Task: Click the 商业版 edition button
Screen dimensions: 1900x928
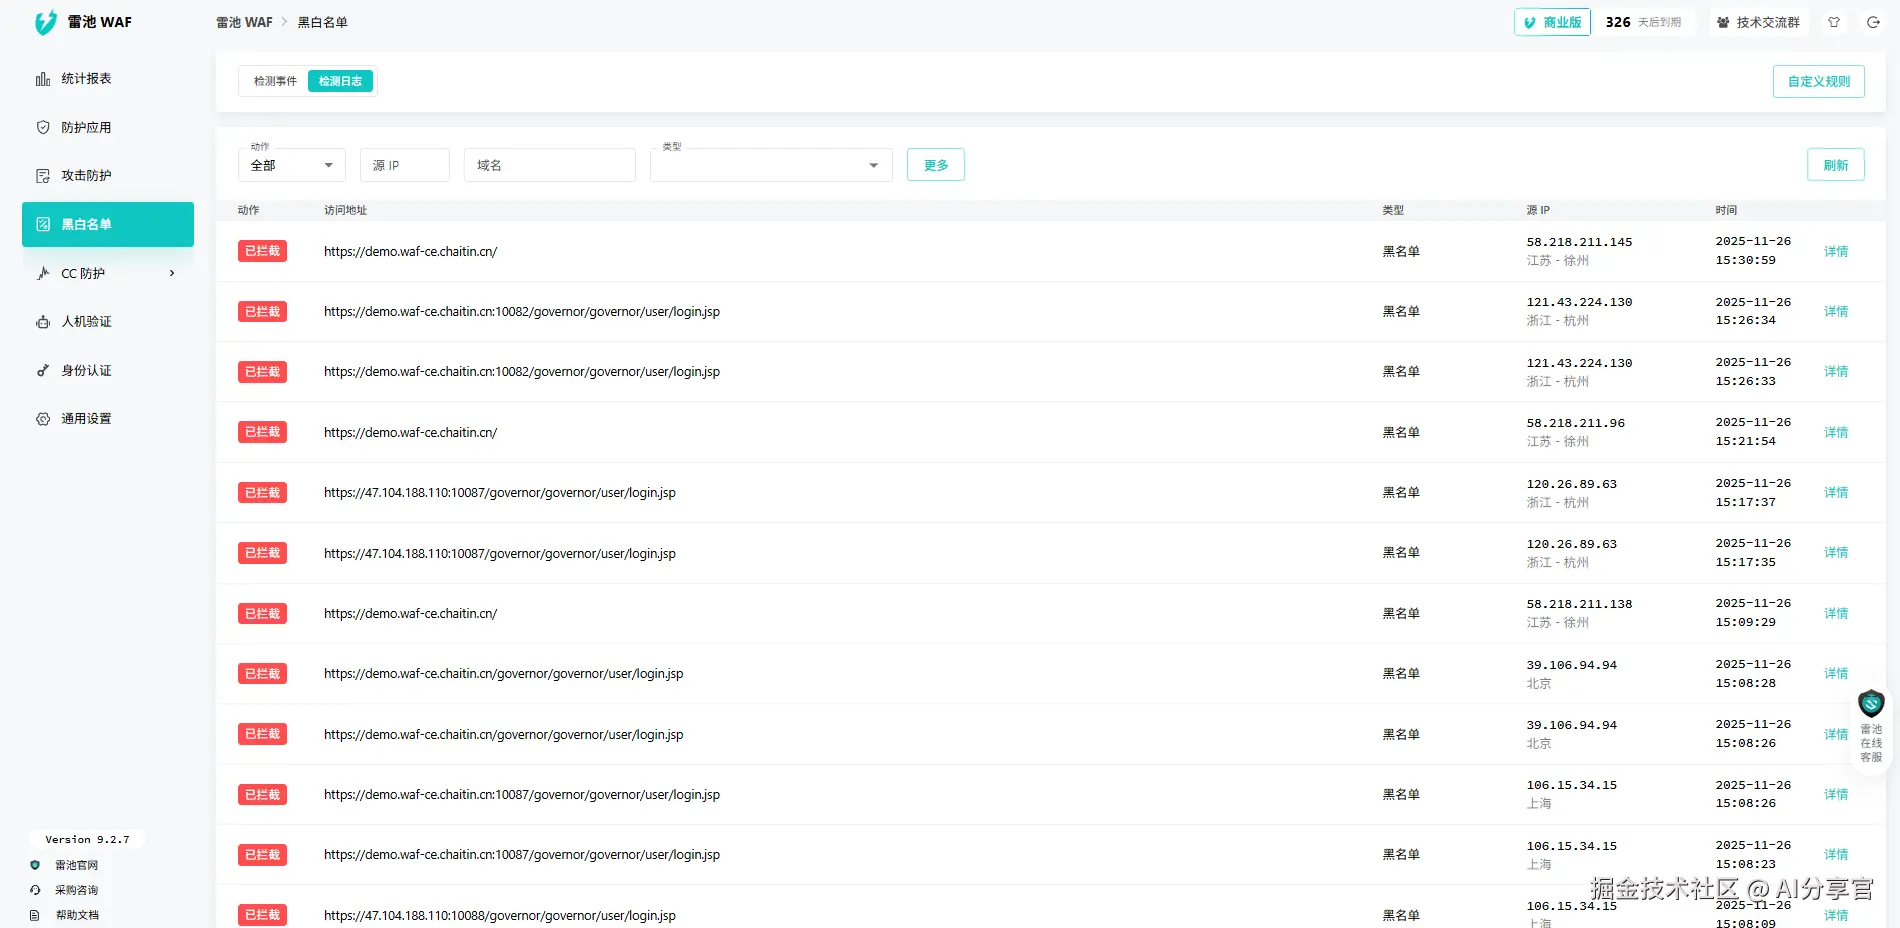Action: click(1552, 22)
